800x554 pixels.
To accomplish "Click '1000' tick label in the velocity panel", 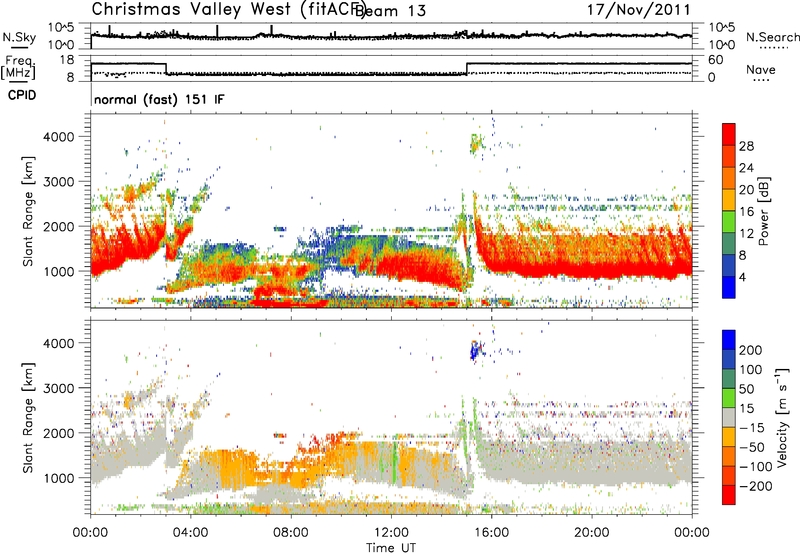I will [58, 478].
